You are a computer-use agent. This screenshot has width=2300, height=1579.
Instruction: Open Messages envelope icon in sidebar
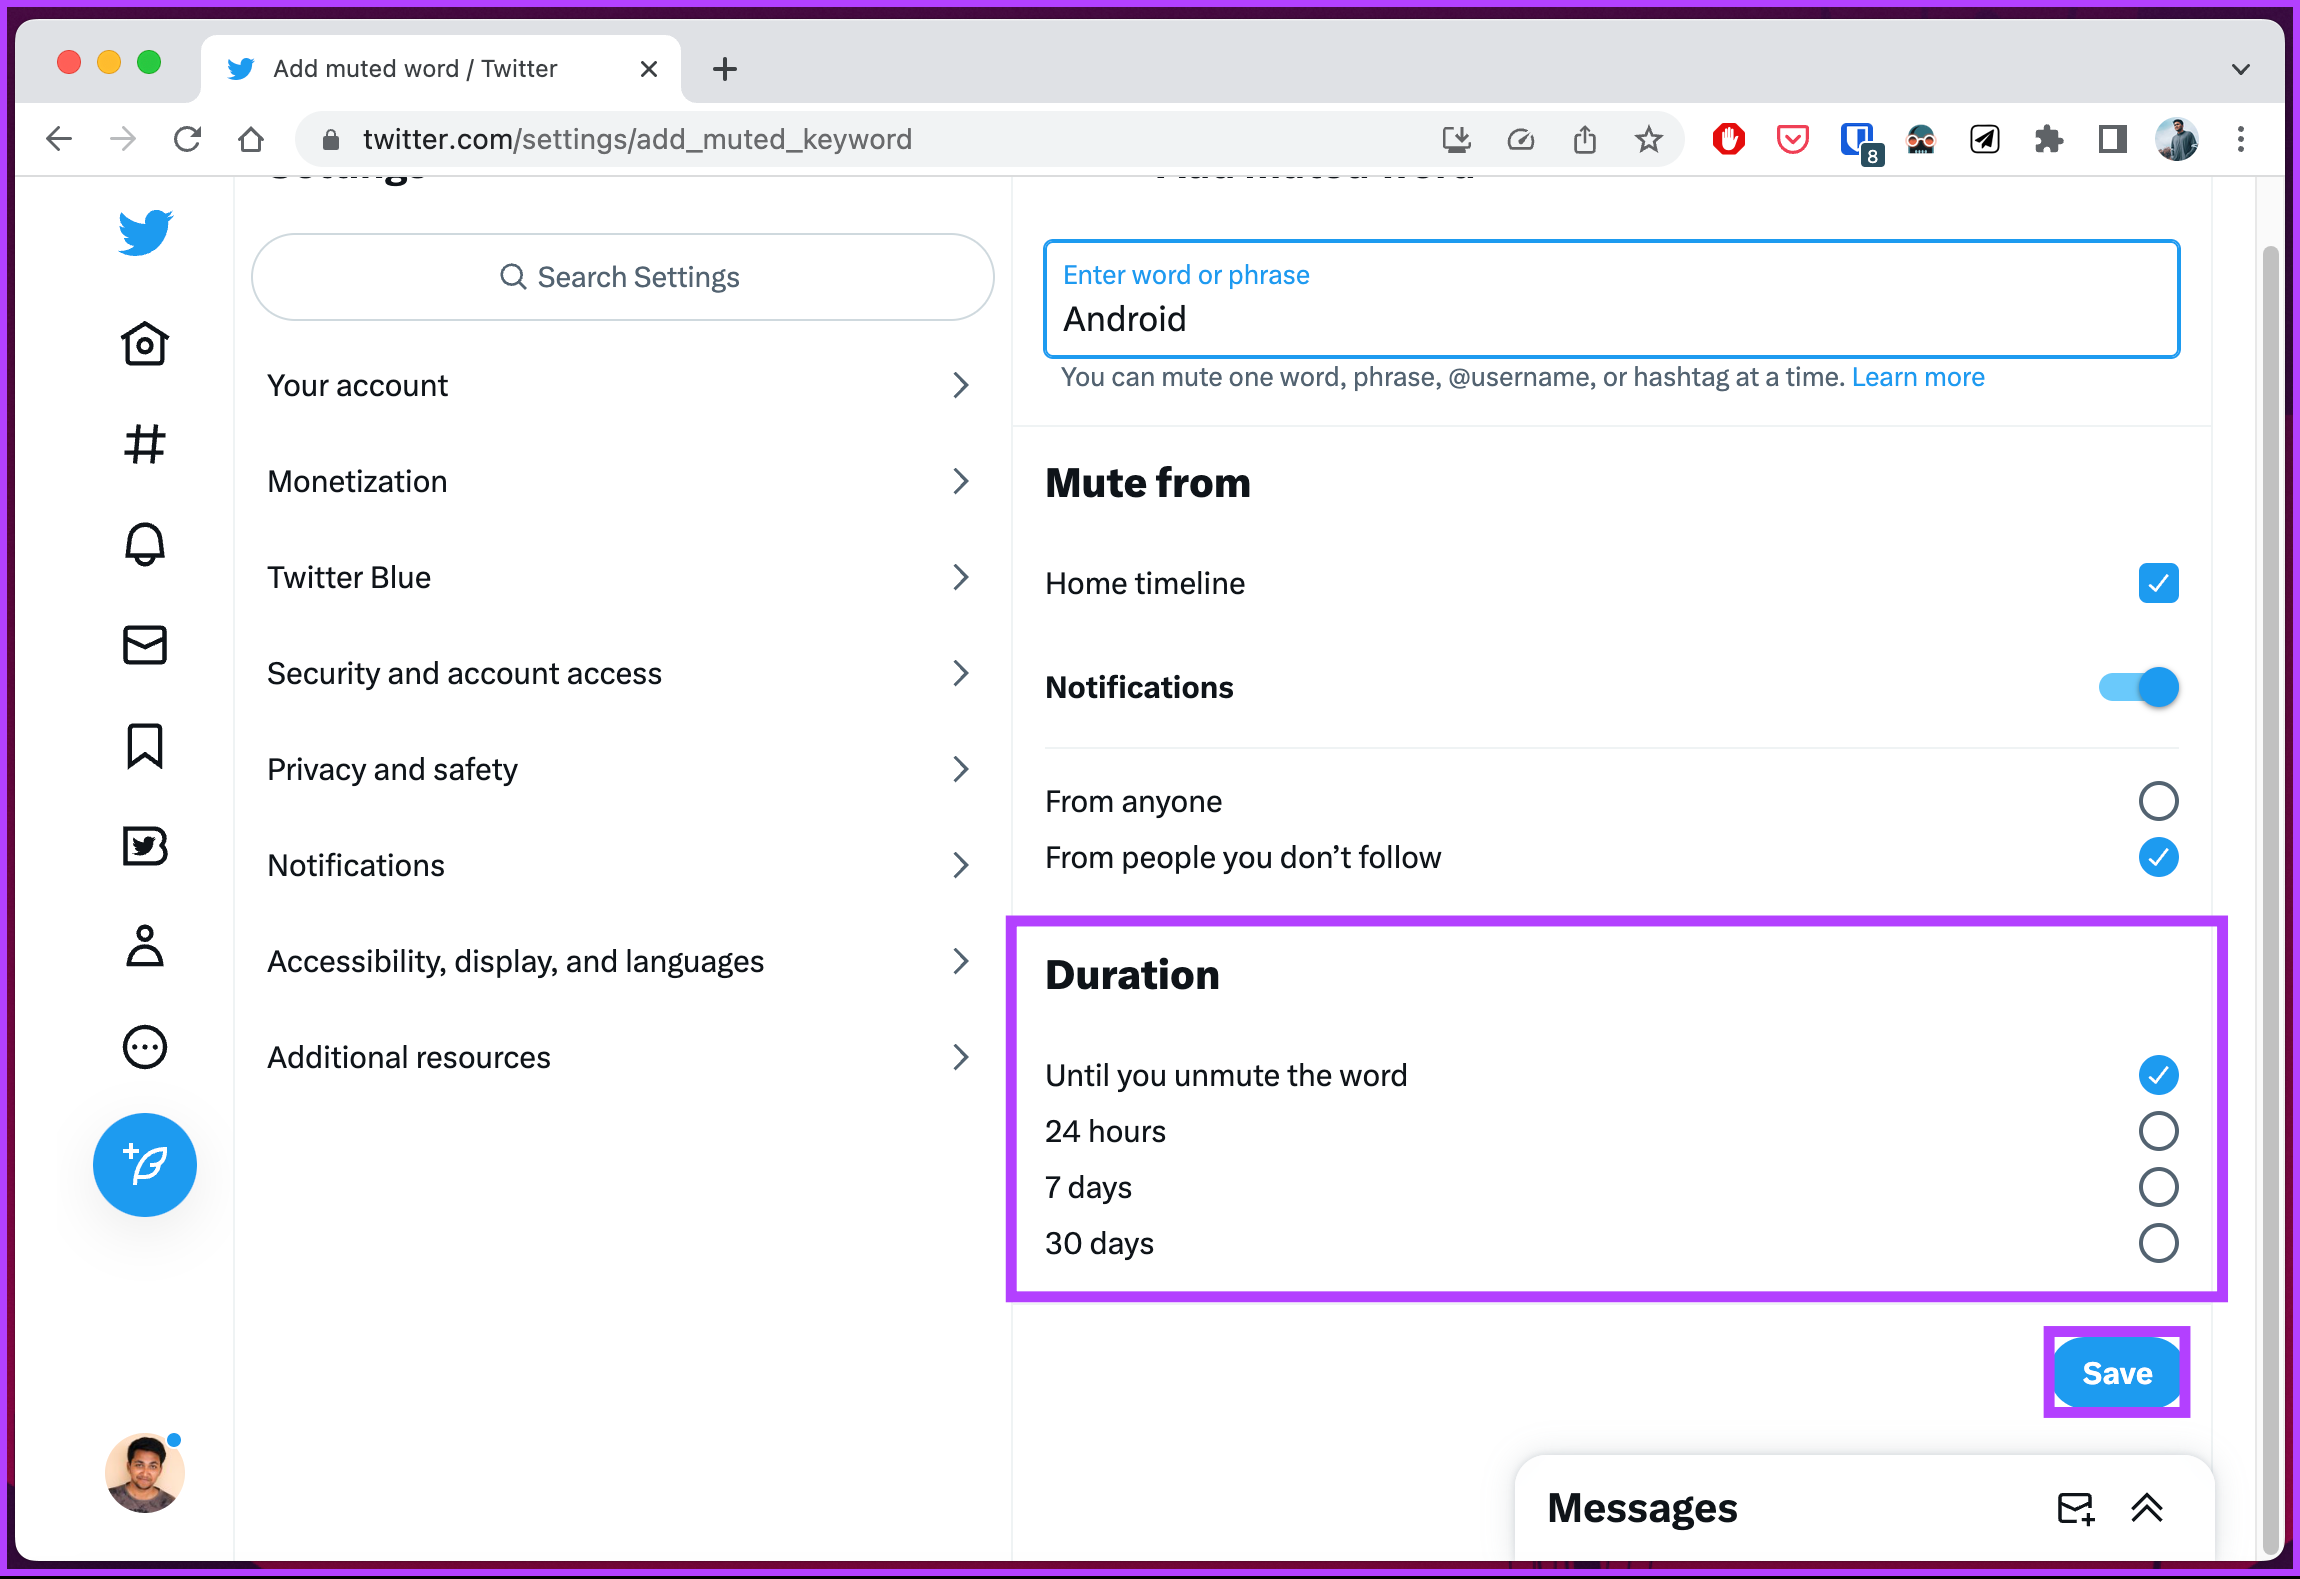point(145,645)
